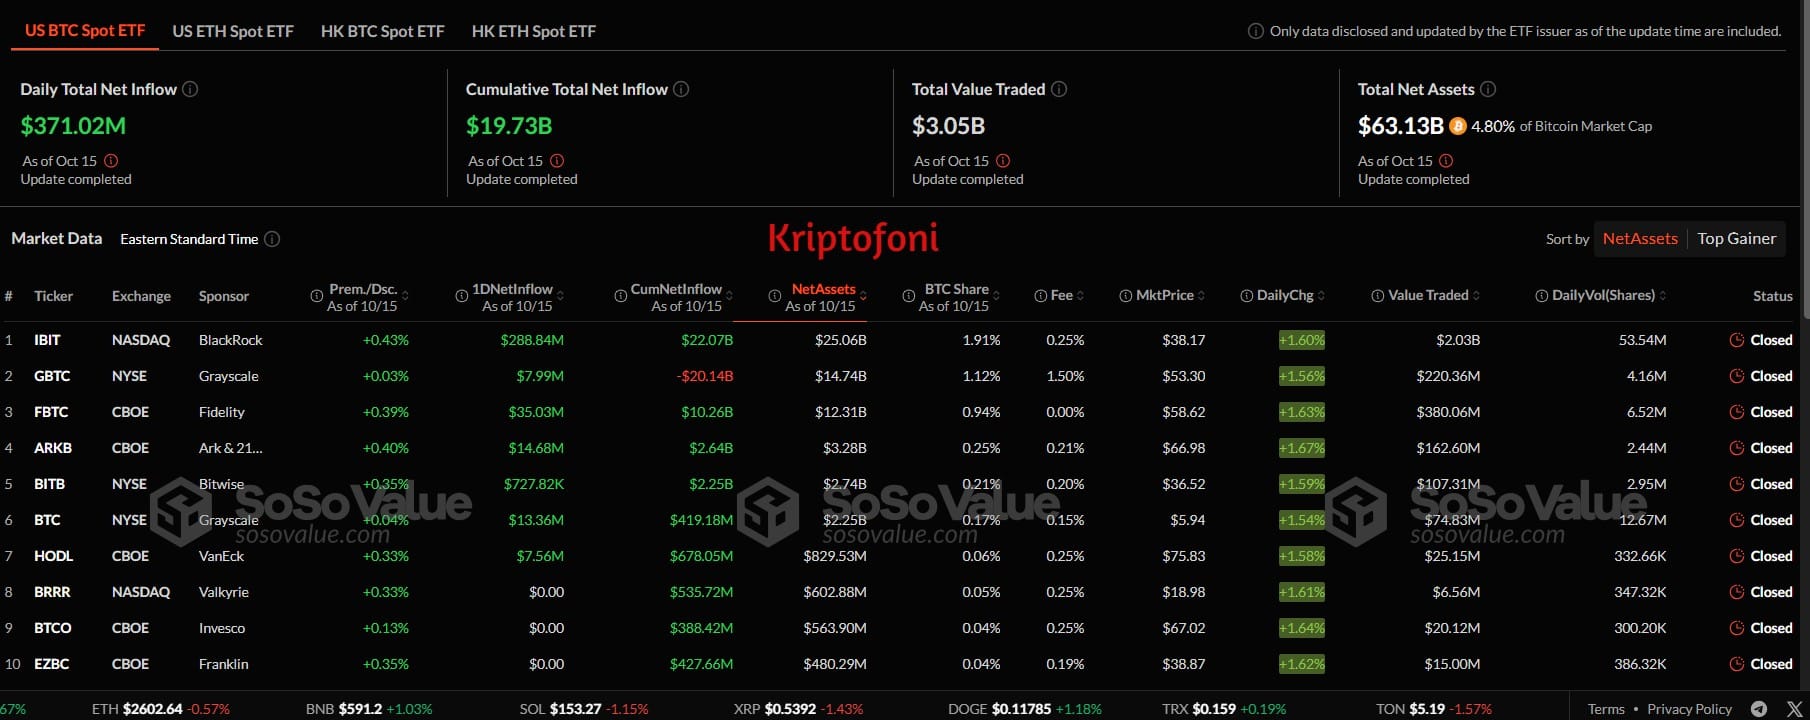
Task: Click info icon next to Eastern Standard Time
Action: coord(272,239)
